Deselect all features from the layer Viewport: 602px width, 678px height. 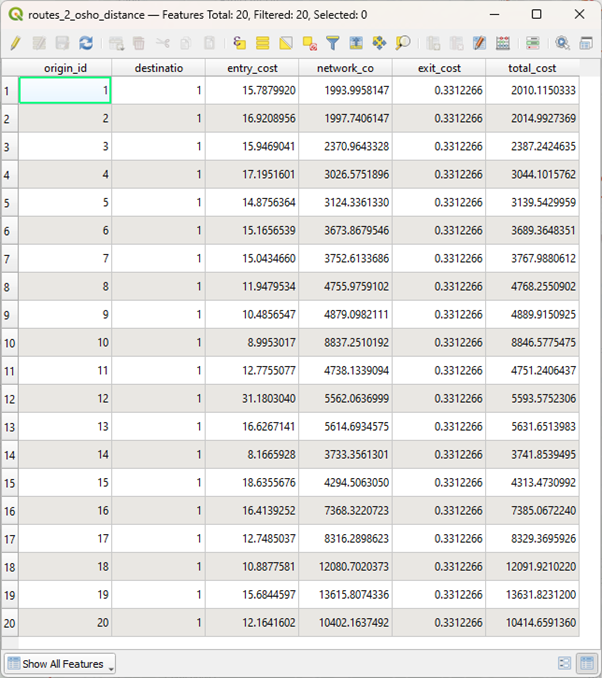click(x=309, y=43)
